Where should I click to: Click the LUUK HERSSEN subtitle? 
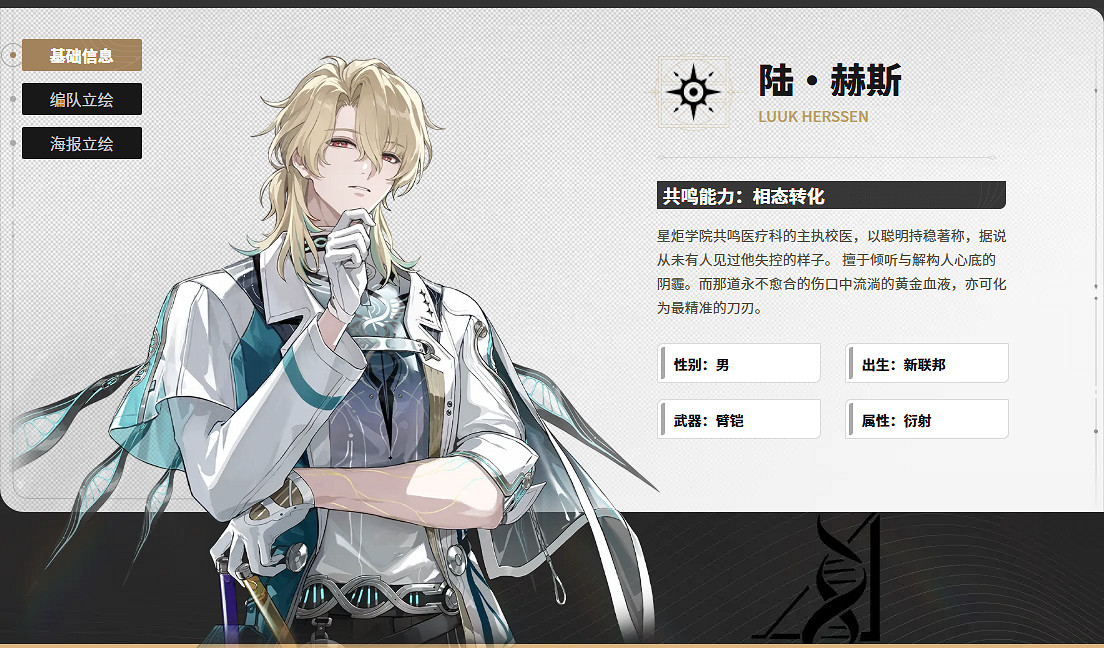tap(813, 117)
